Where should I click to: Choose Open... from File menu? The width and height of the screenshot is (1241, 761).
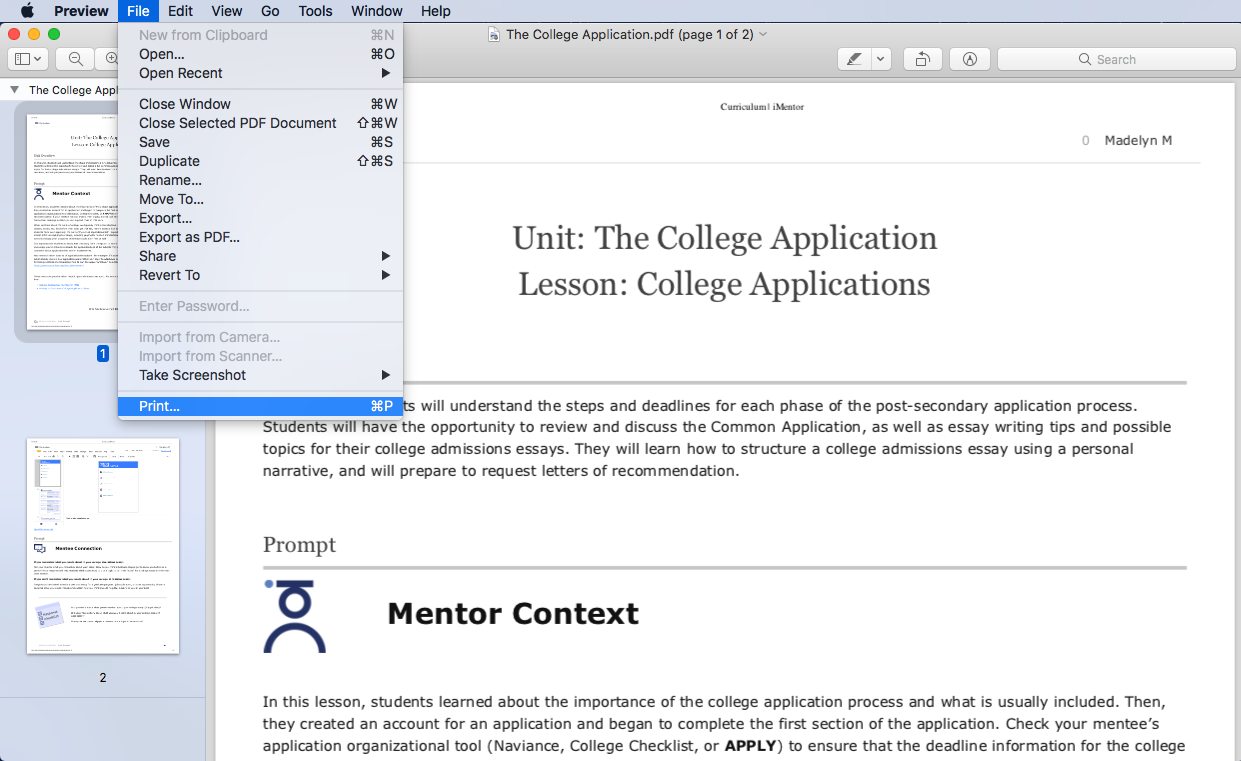260,54
